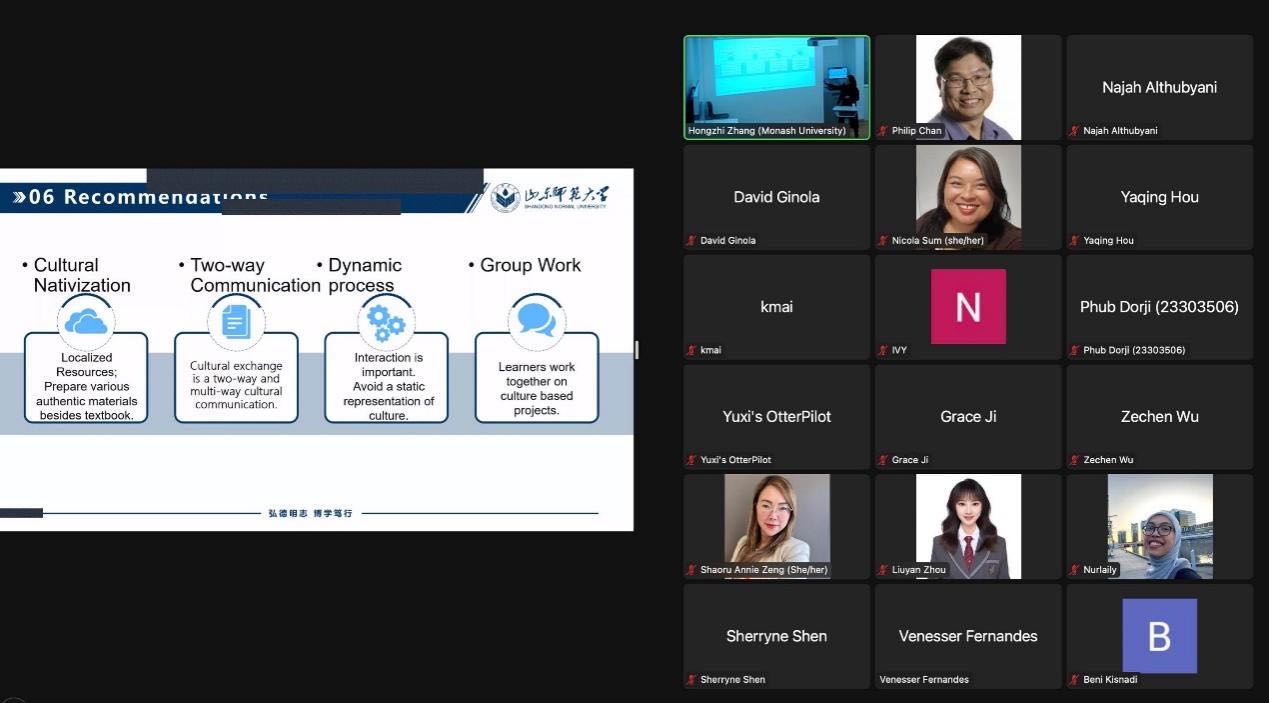Click the gears icon under Dynamic process
Viewport: 1269px width, 703px height.
(x=386, y=322)
